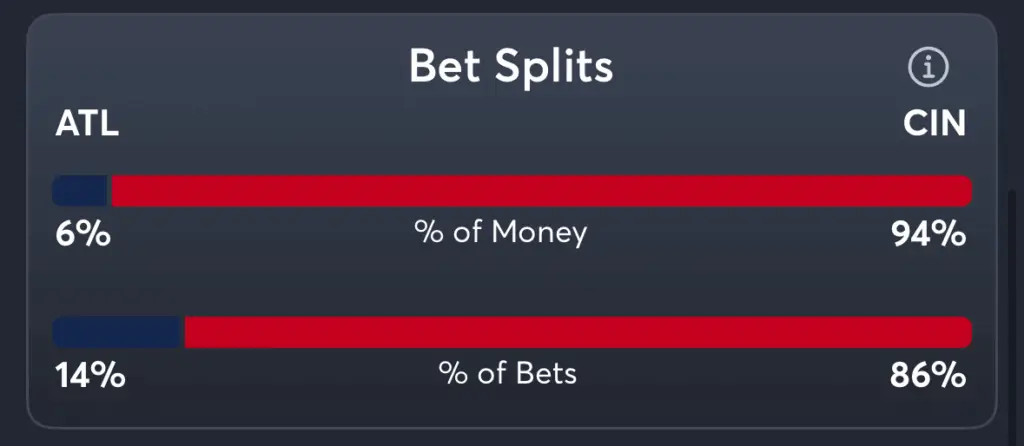
Task: Click the boundary between money bar segments
Action: (x=111, y=191)
